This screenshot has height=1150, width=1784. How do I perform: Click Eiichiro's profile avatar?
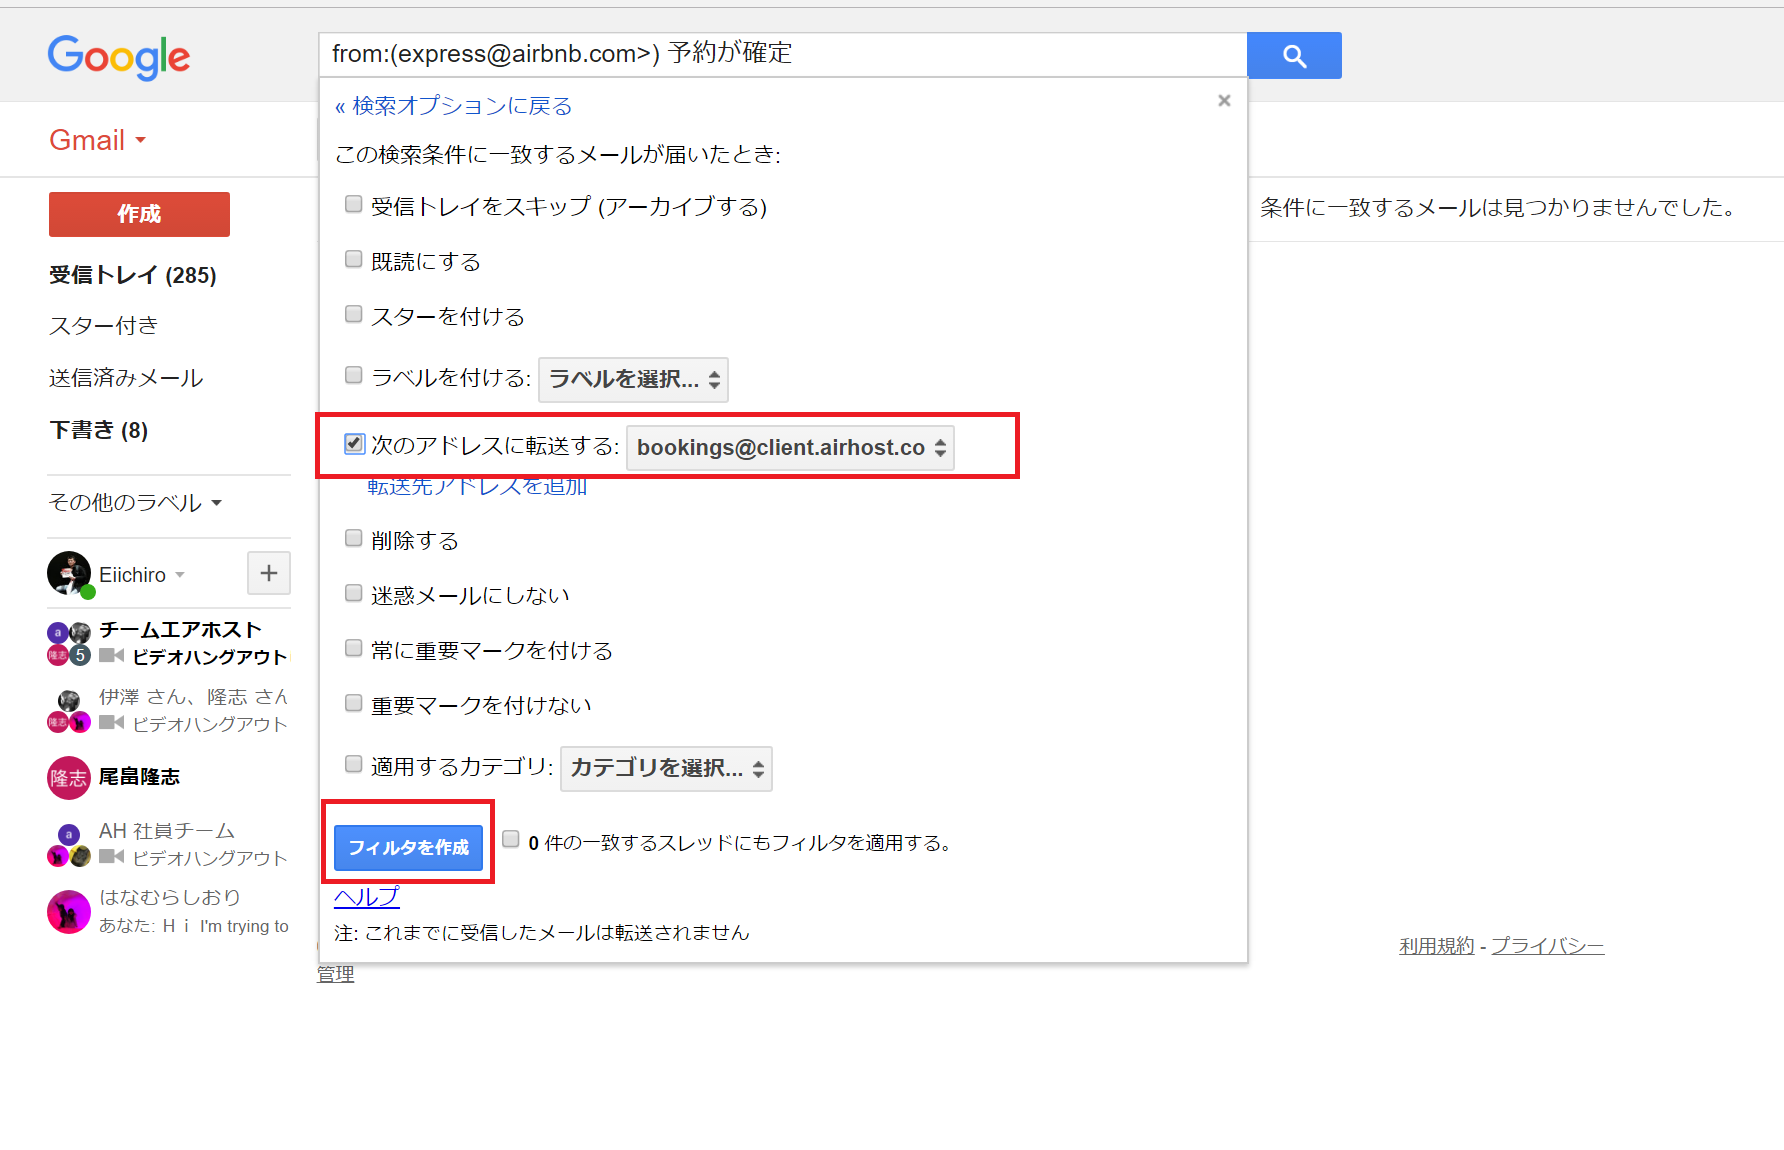coord(69,573)
